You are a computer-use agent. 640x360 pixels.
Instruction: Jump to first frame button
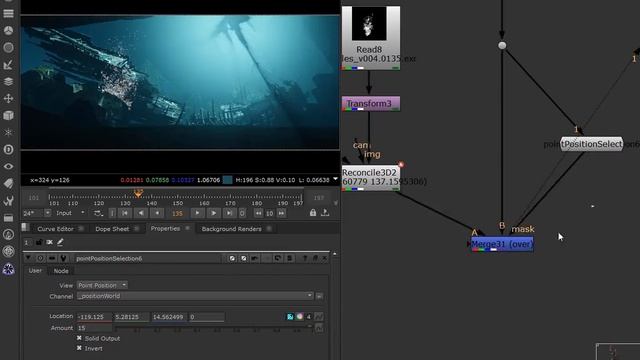(x=125, y=213)
